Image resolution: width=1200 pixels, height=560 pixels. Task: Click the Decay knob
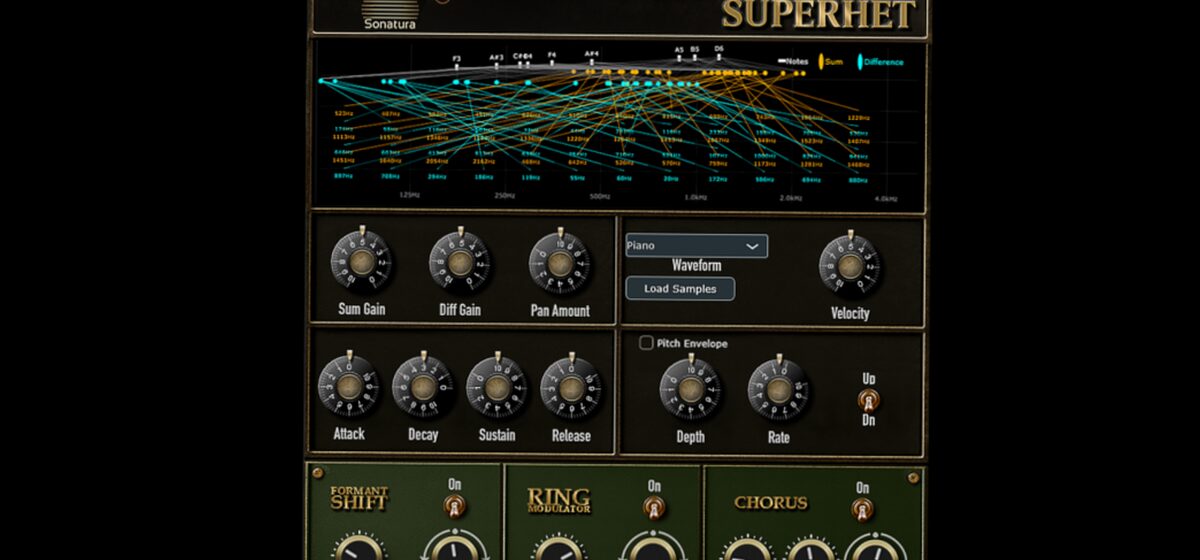coord(422,387)
